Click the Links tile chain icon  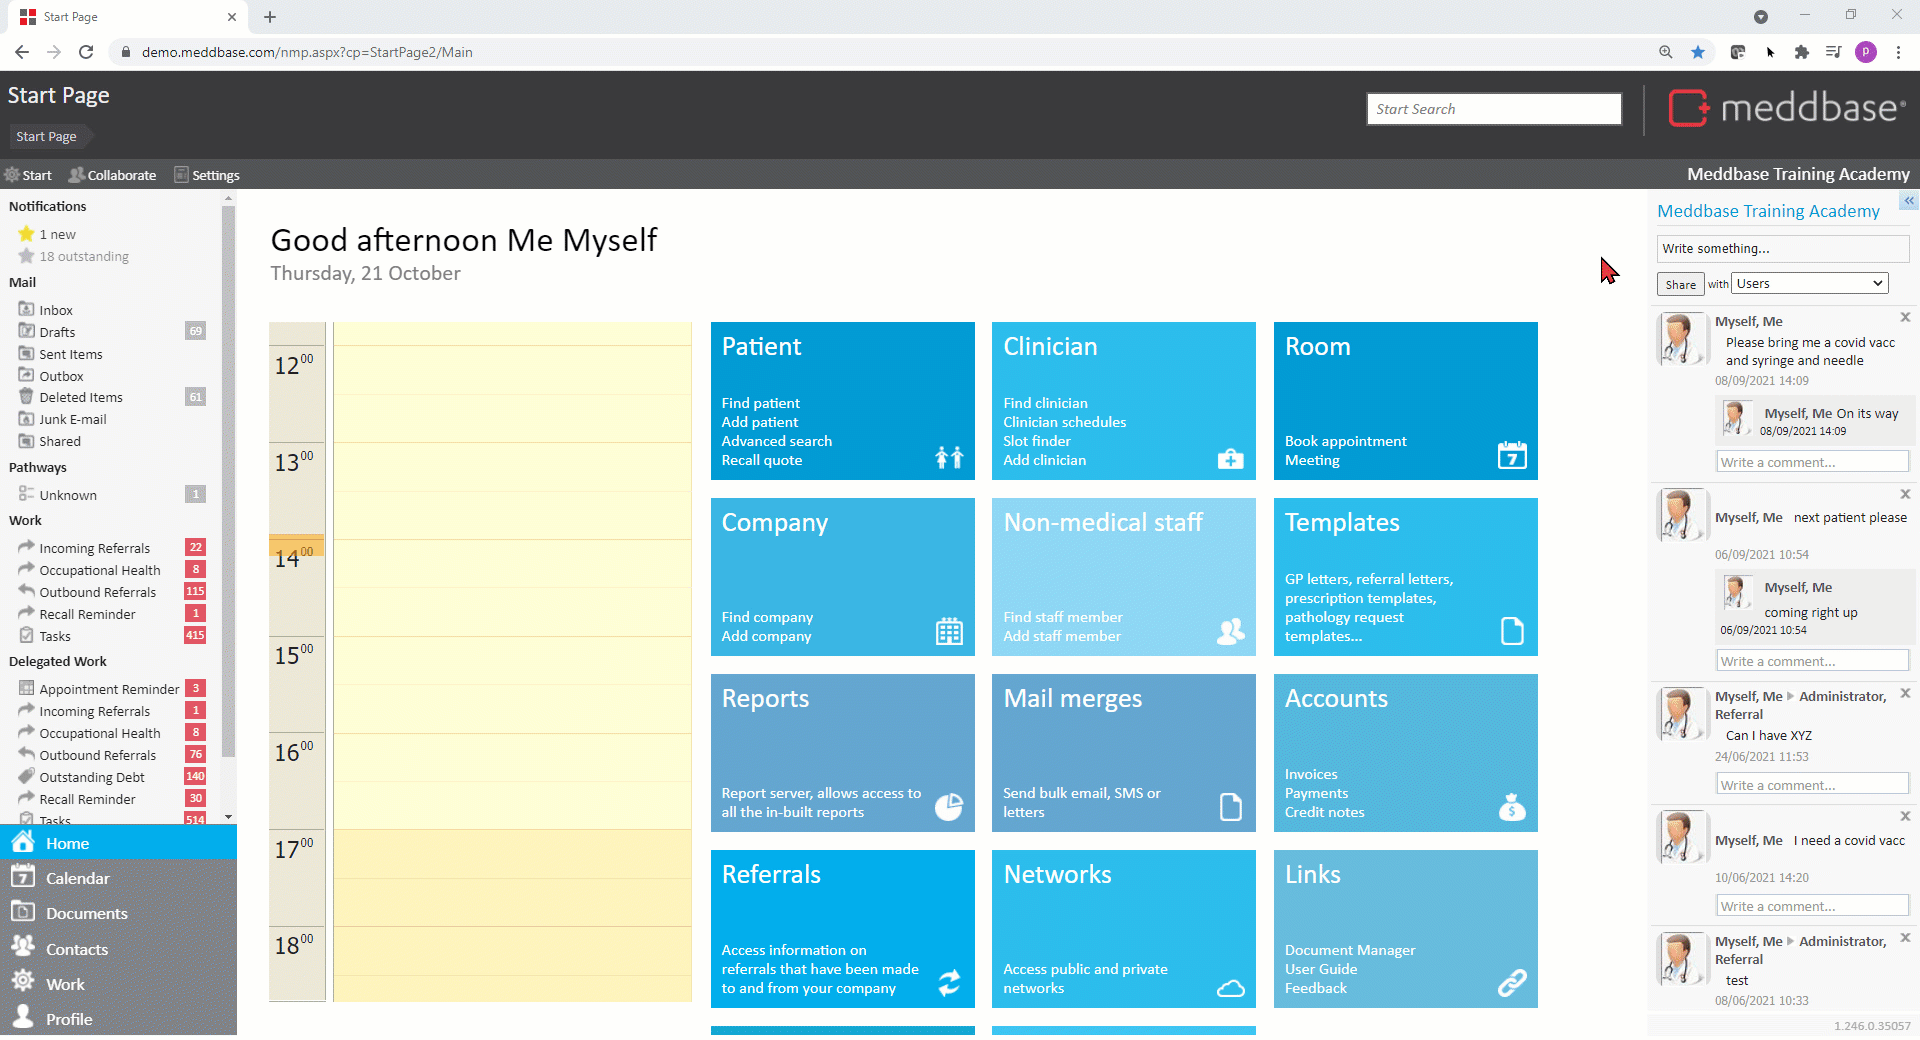tap(1511, 983)
